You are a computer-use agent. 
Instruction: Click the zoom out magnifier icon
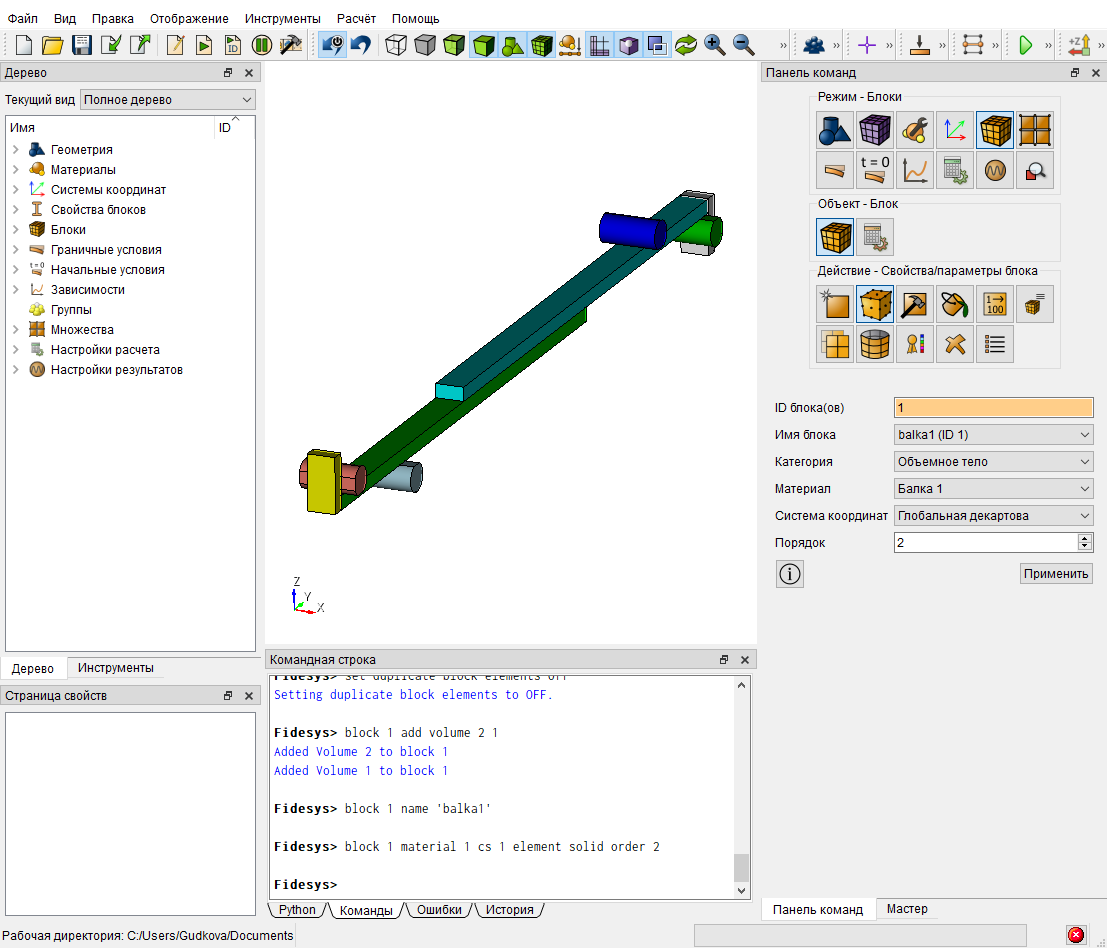(x=743, y=45)
